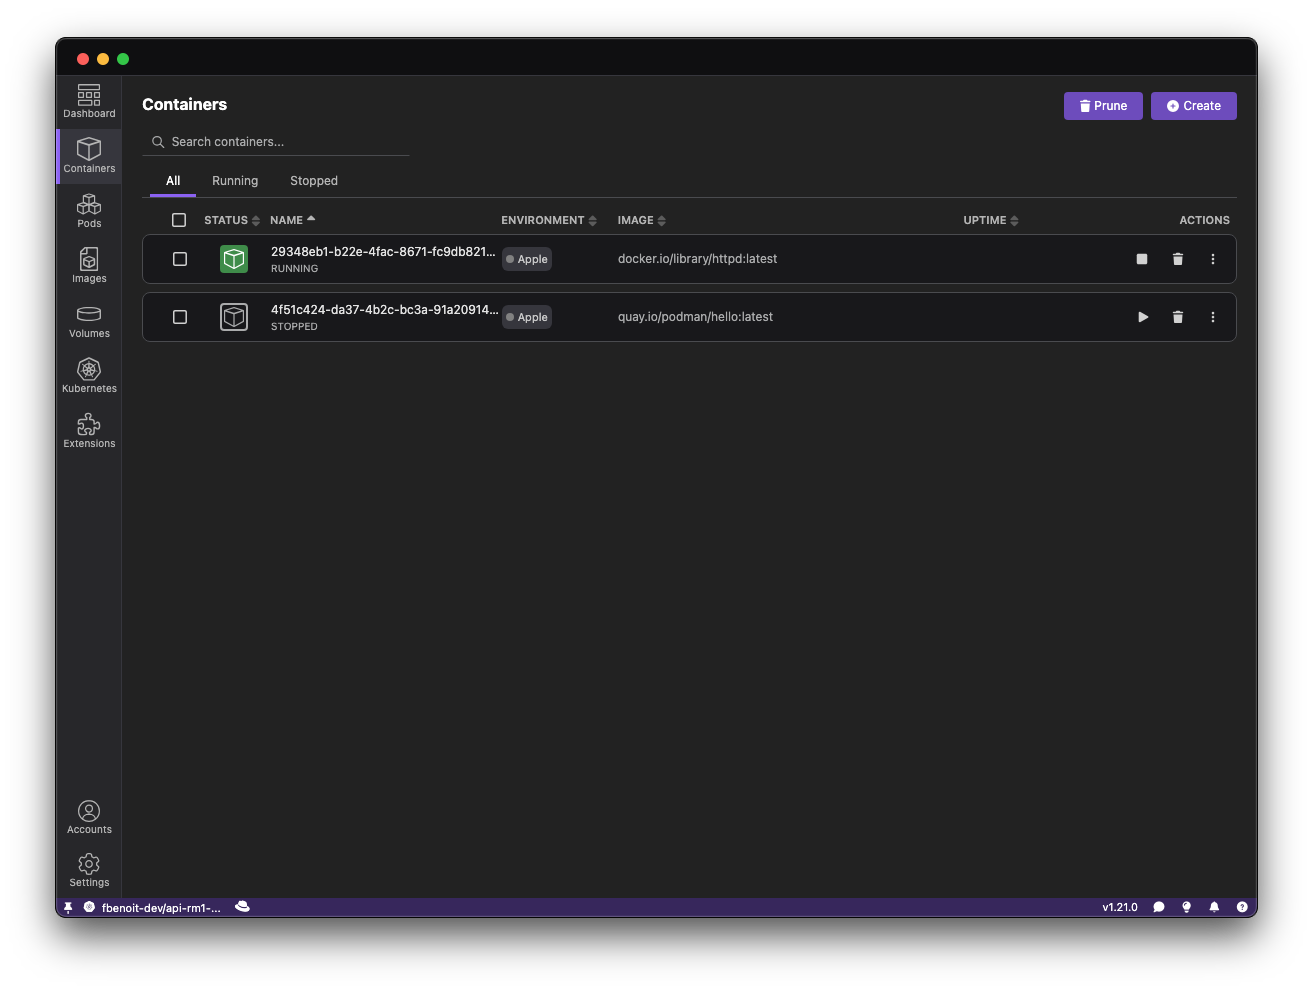Switch to the Stopped tab

pos(314,181)
